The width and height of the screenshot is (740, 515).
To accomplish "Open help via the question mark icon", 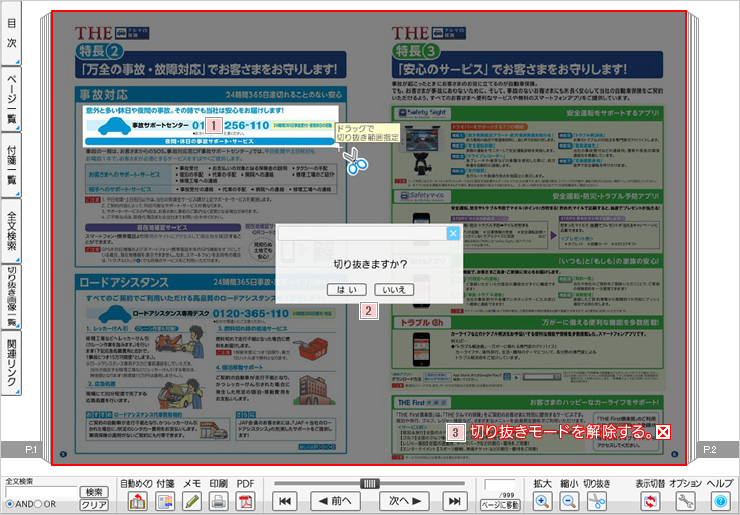I will [720, 501].
